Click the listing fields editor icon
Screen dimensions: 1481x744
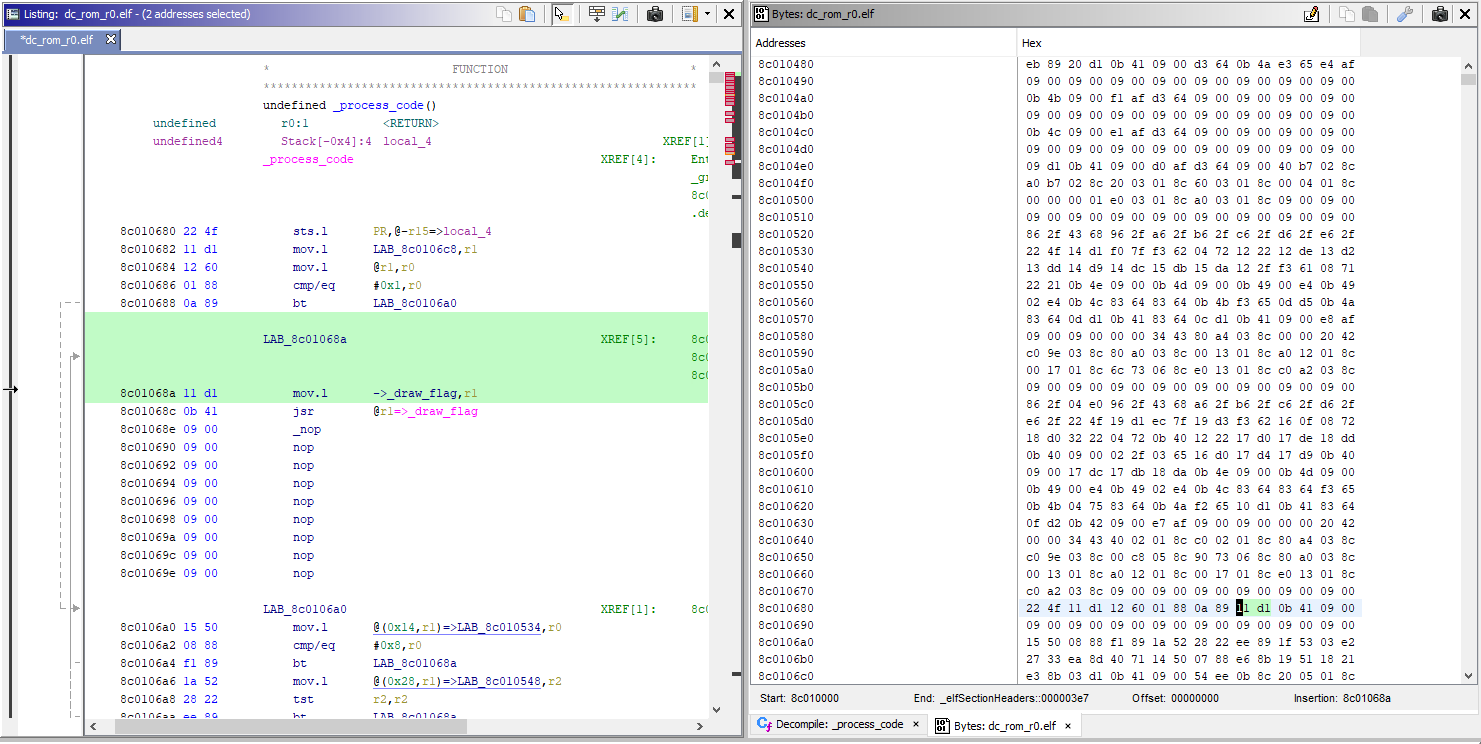tap(689, 14)
